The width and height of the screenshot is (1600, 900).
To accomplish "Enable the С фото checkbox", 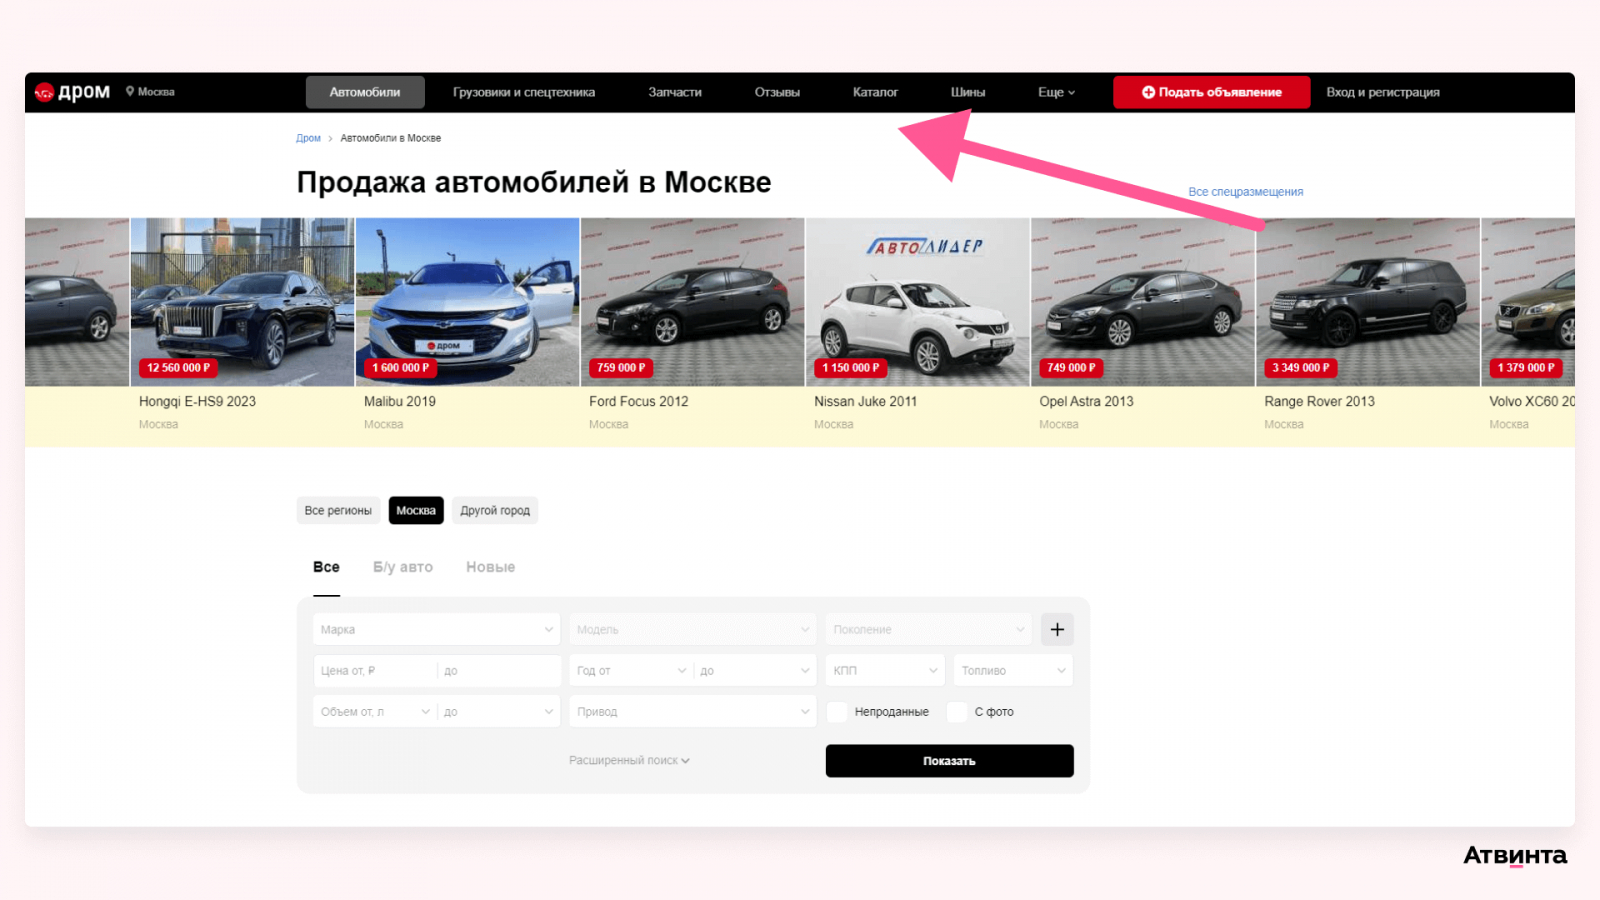I will click(x=957, y=712).
